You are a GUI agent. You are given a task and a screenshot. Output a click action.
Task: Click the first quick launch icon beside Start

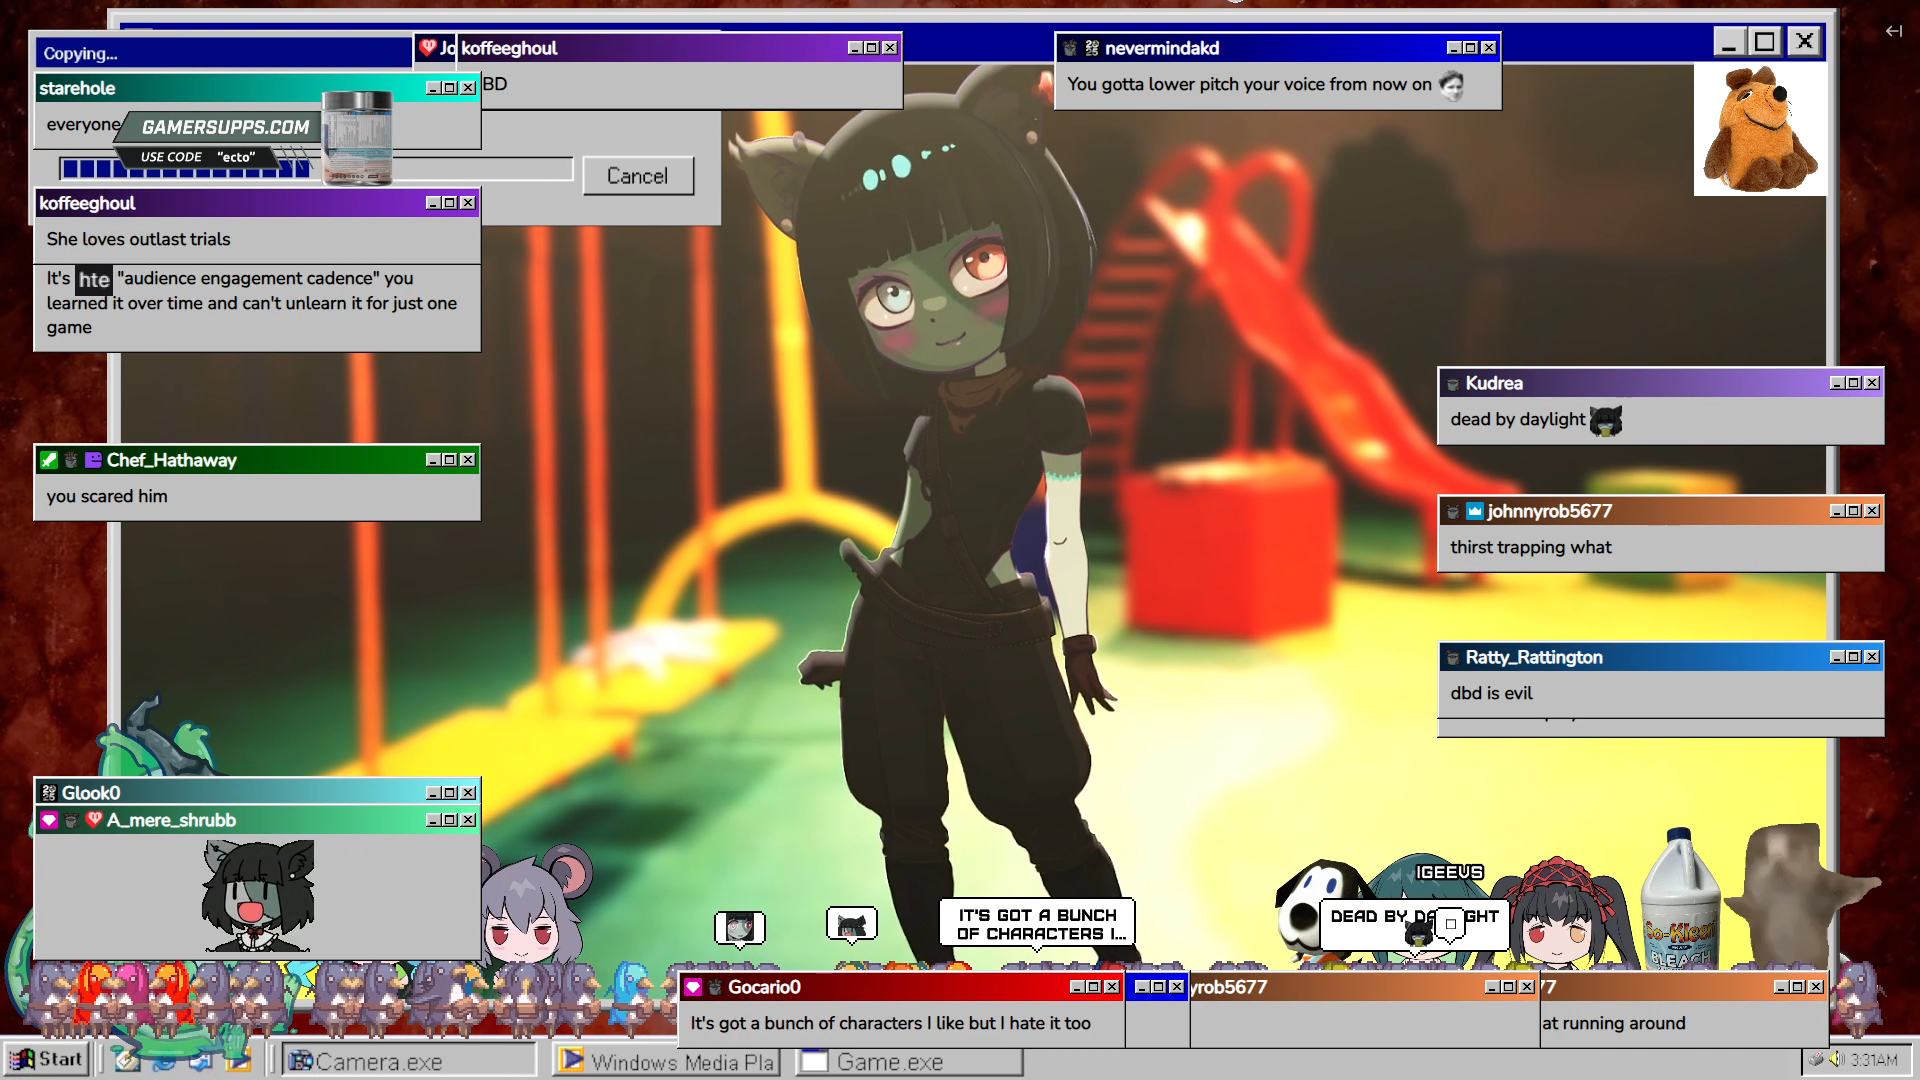(x=127, y=1060)
